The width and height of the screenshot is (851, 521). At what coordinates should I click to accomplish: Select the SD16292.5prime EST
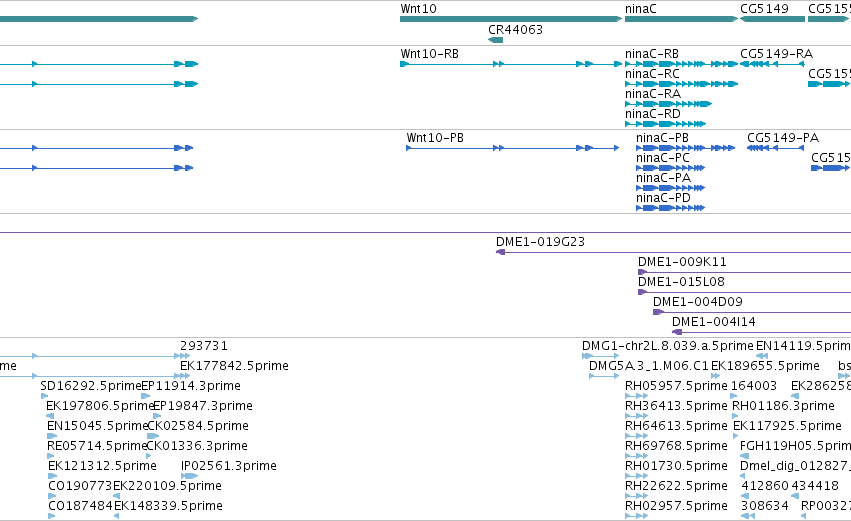(90, 386)
